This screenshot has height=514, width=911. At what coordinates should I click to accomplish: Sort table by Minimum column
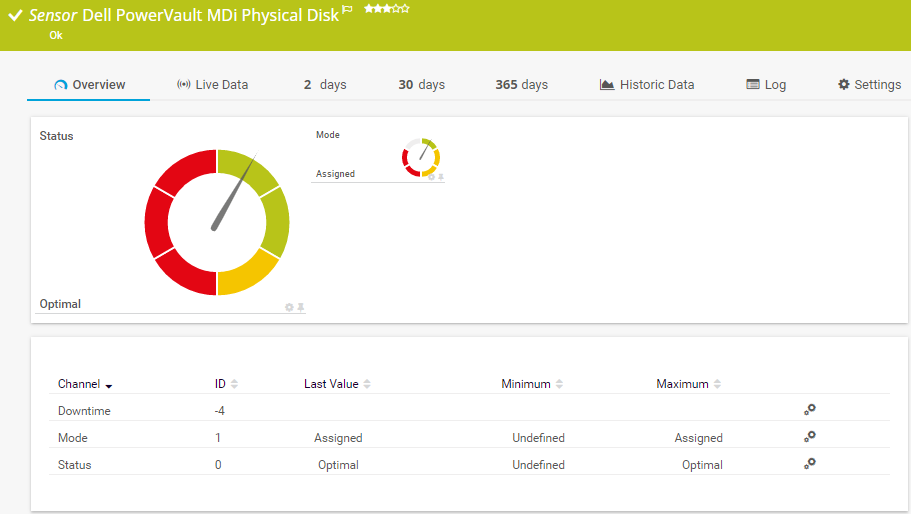click(531, 384)
